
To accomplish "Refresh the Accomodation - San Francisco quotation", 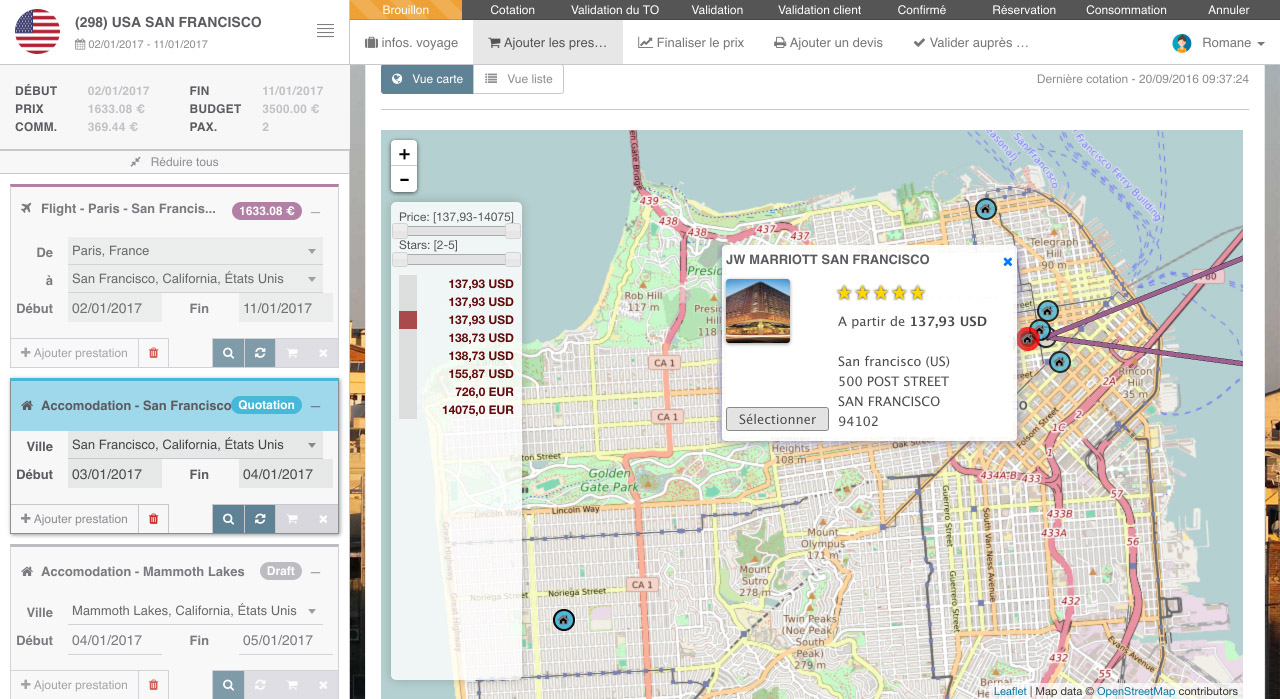I will 260,519.
